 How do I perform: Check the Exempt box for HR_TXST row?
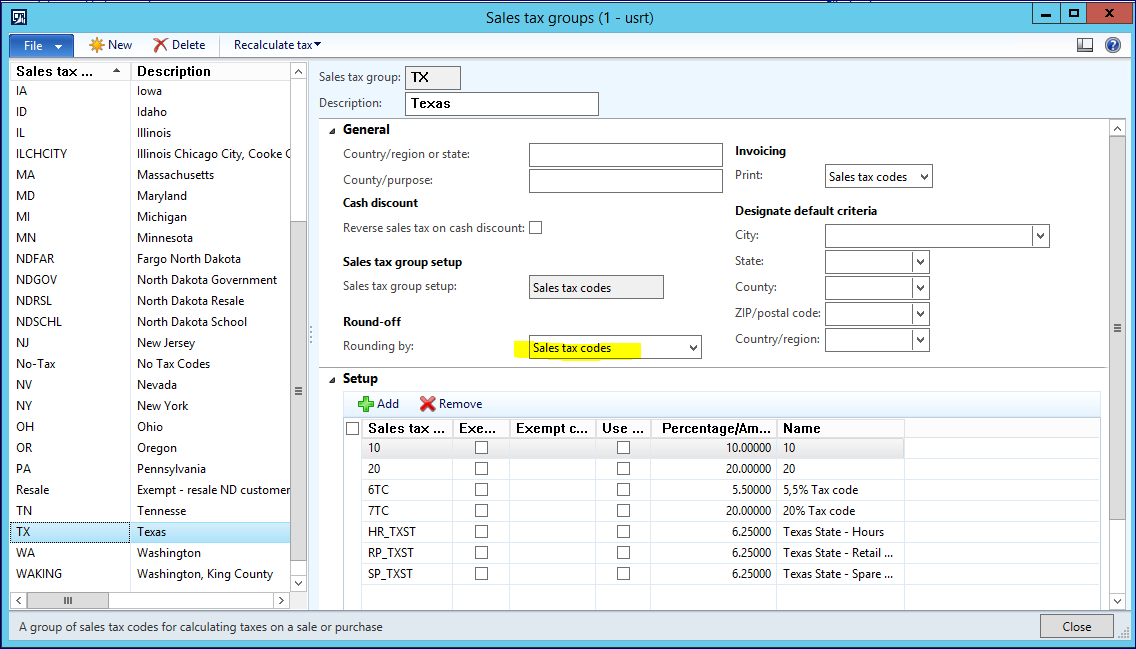coord(481,532)
